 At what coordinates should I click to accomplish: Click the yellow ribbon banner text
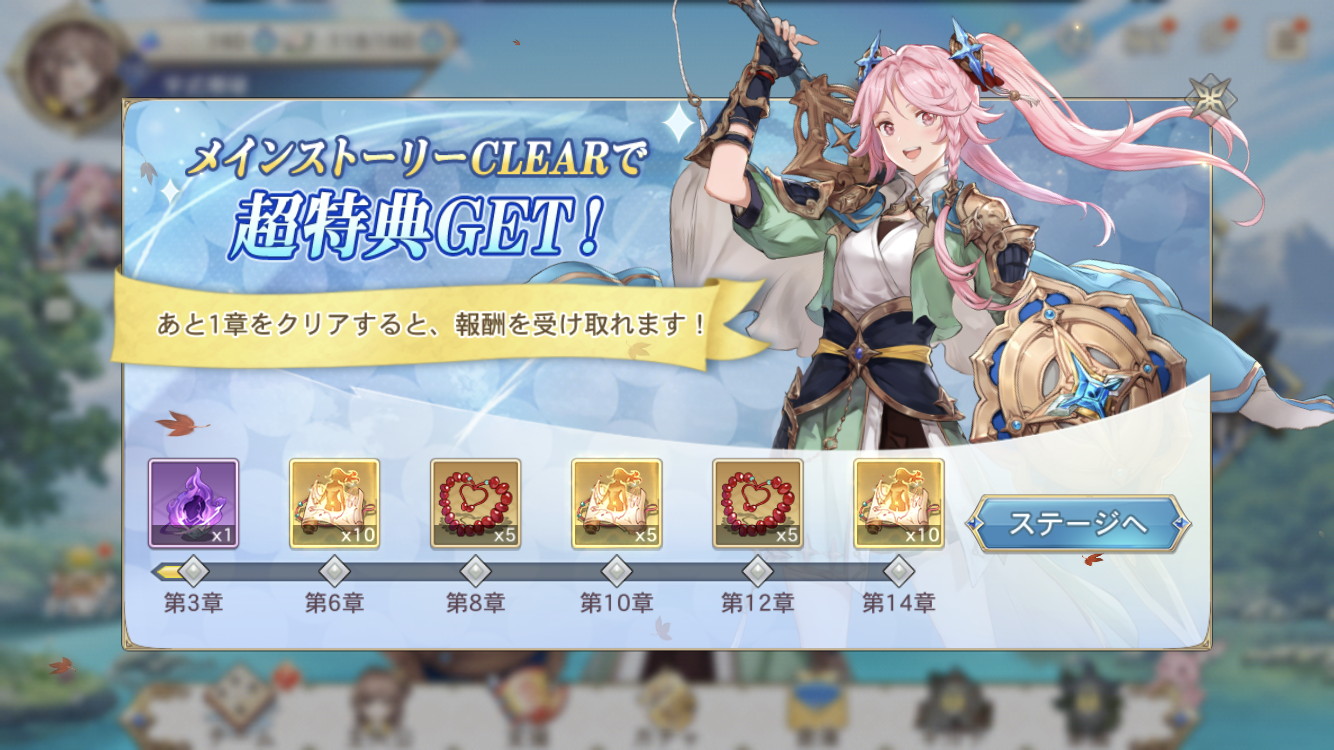click(x=433, y=325)
